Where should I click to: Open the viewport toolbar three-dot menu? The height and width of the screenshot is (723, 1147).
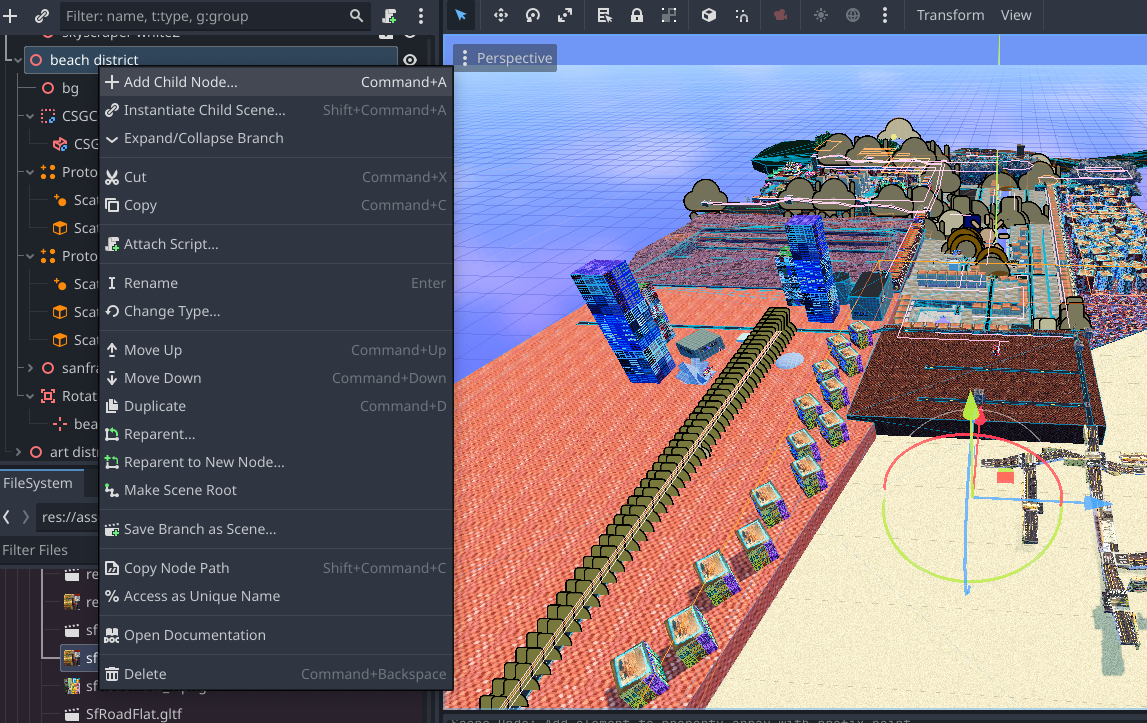coord(885,15)
